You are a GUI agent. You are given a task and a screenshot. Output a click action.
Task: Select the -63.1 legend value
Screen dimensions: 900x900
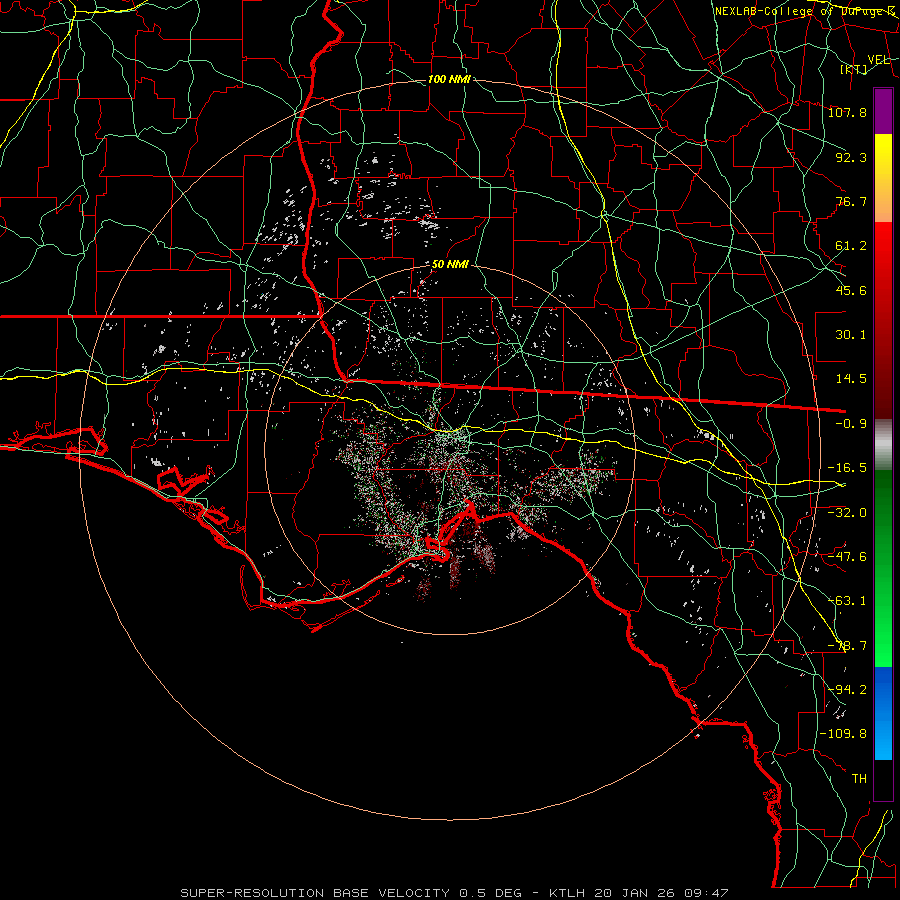(x=847, y=601)
